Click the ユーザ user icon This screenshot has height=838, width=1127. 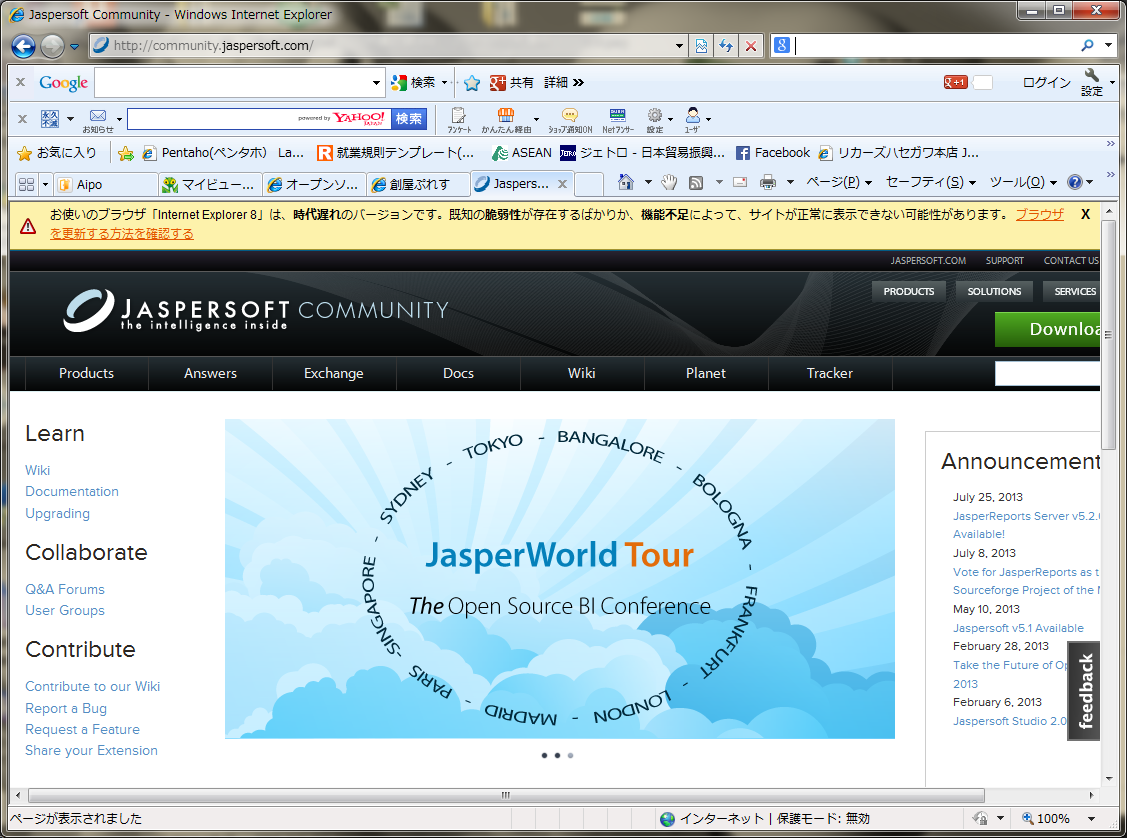tap(692, 120)
